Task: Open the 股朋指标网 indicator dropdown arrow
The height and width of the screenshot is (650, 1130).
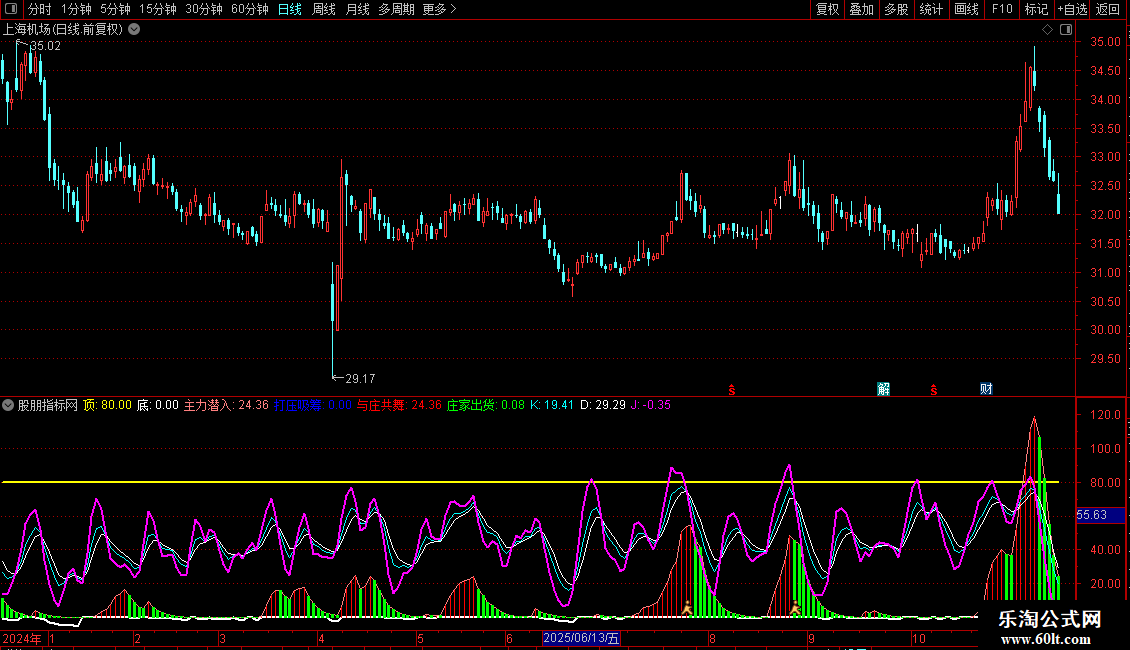Action: pyautogui.click(x=9, y=405)
